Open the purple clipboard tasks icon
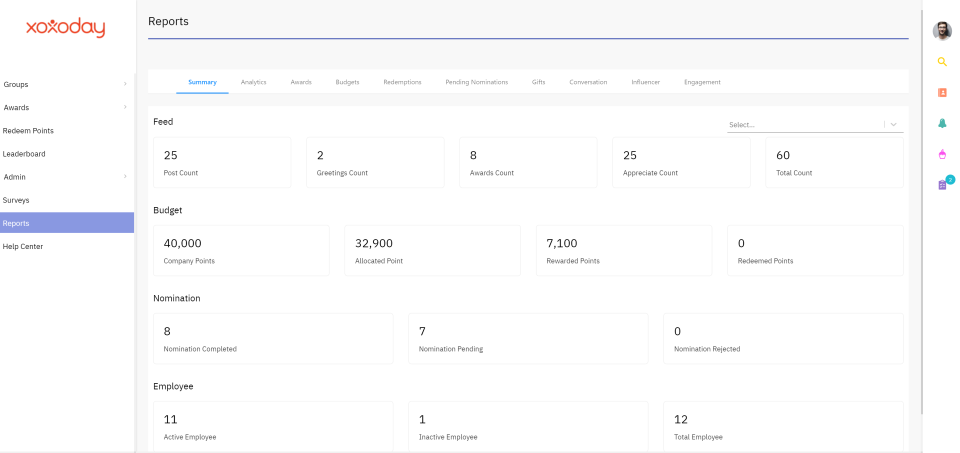The width and height of the screenshot is (960, 453). pyautogui.click(x=942, y=185)
